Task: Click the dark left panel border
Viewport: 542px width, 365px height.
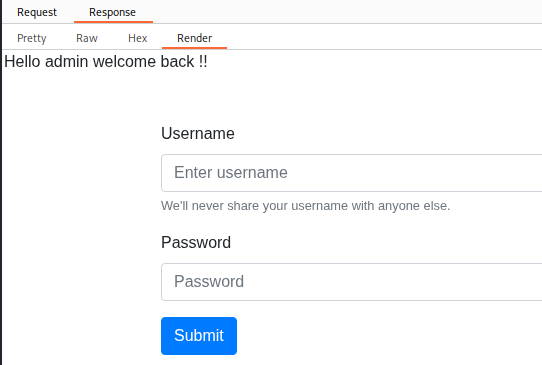Action: [1, 182]
